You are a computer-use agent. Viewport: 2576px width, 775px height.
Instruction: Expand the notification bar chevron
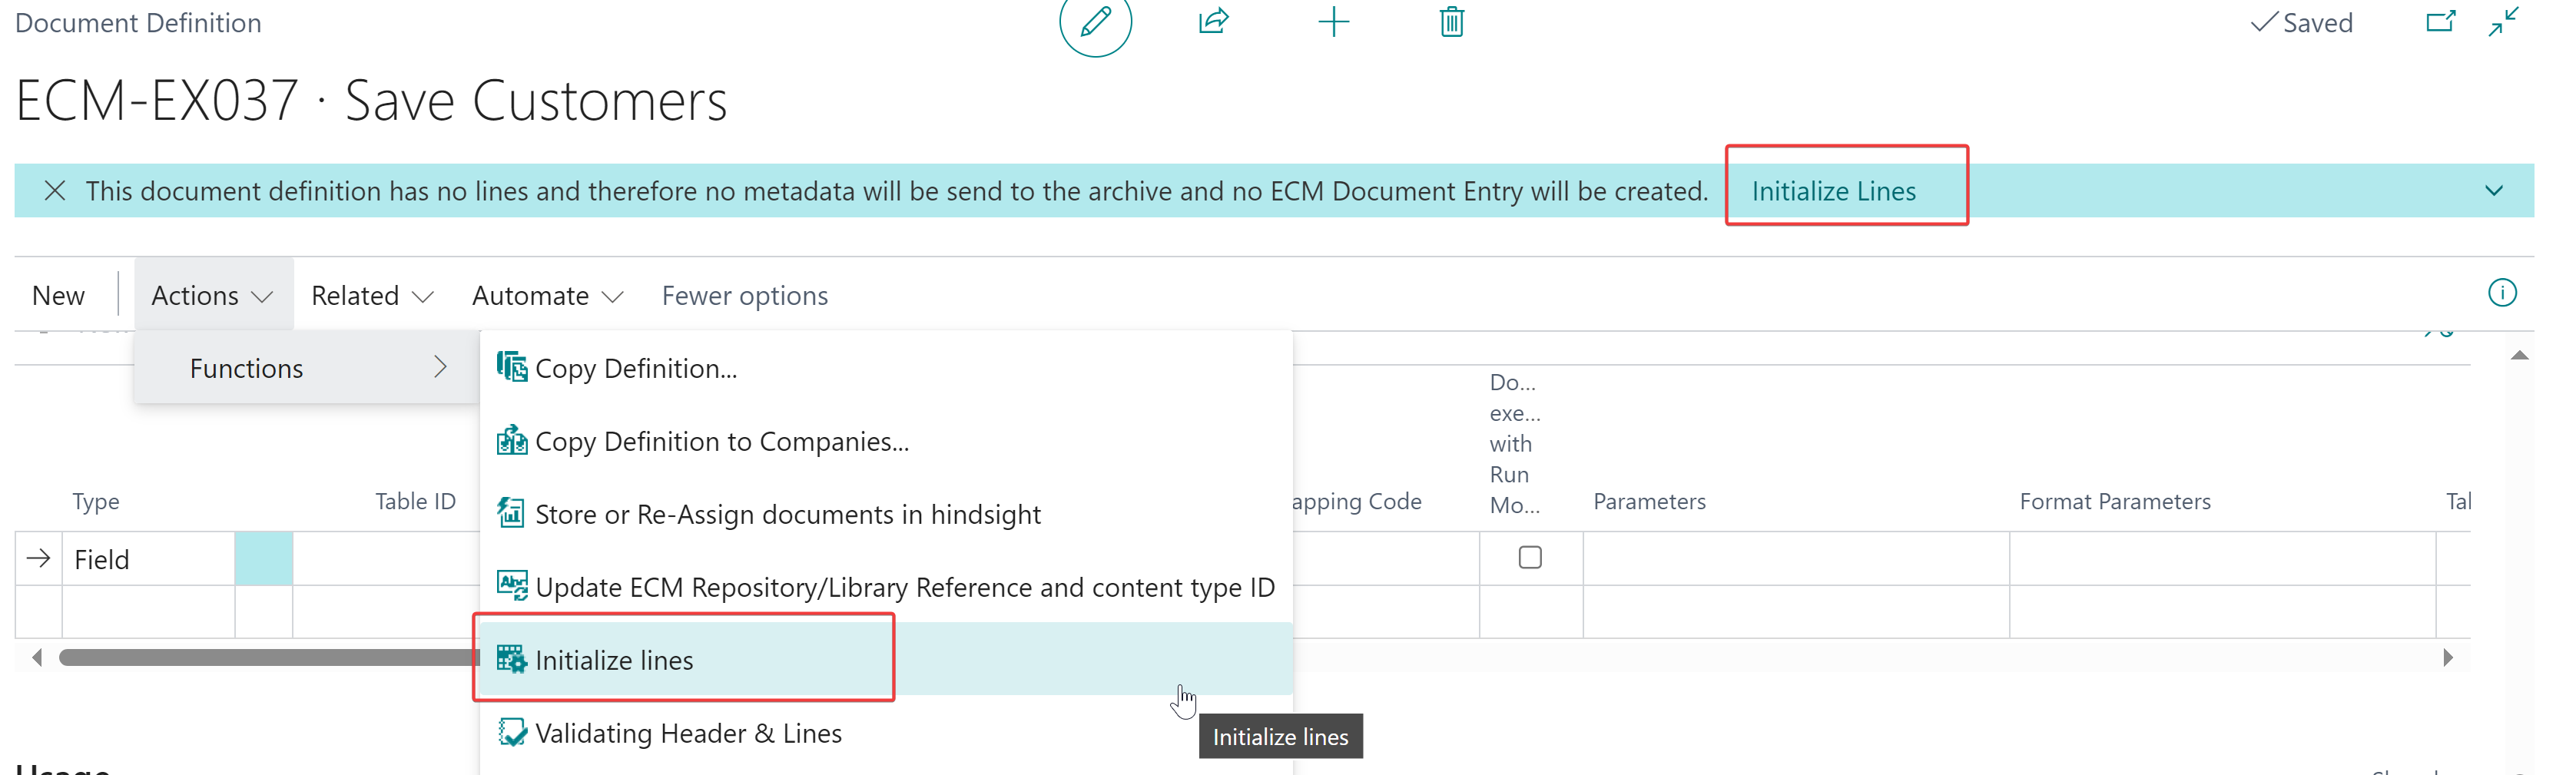[2494, 191]
